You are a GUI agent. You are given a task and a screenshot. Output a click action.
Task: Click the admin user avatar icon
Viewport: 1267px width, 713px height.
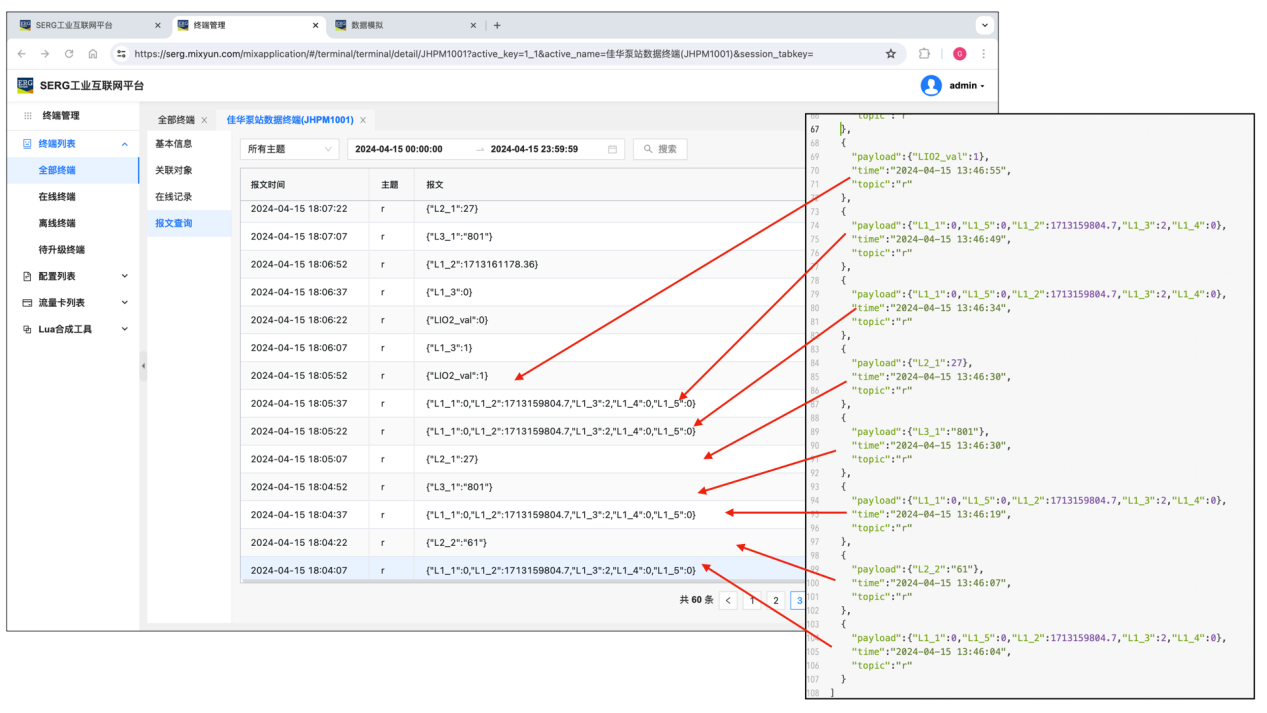(x=931, y=86)
